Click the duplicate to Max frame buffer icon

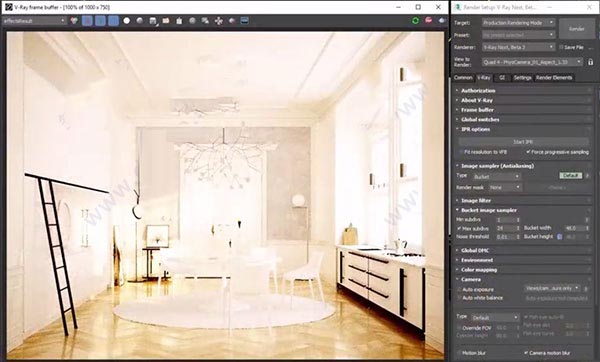192,21
